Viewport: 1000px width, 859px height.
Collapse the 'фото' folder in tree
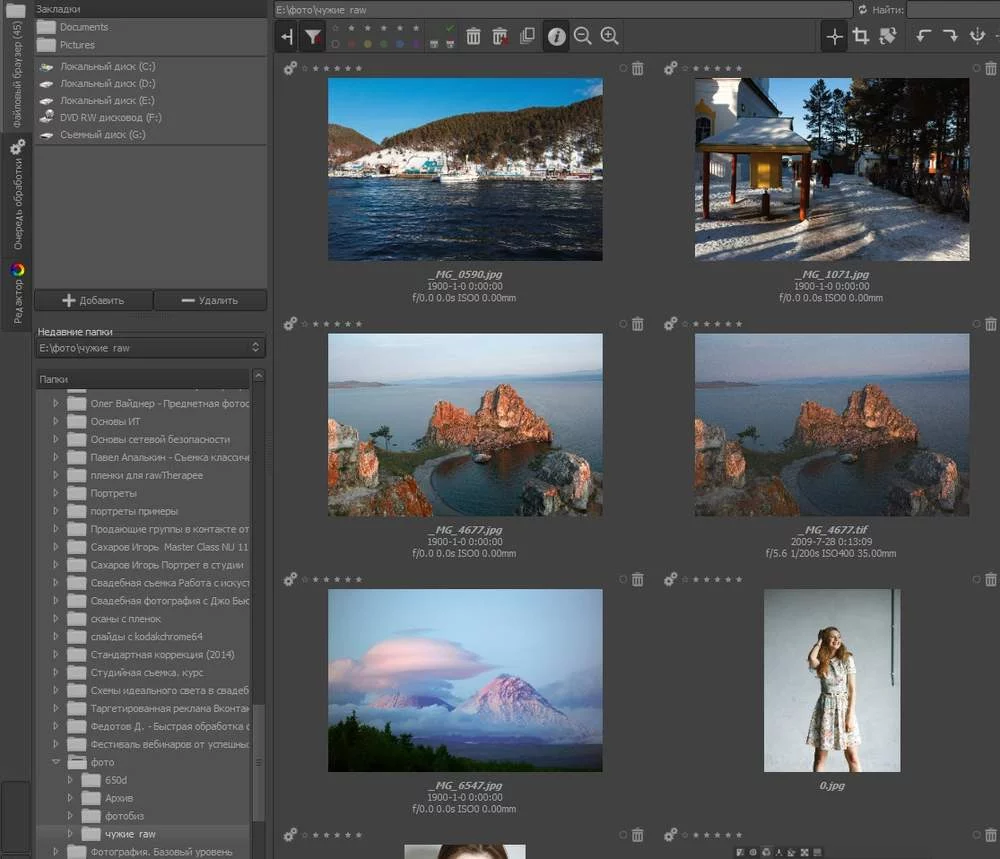56,762
